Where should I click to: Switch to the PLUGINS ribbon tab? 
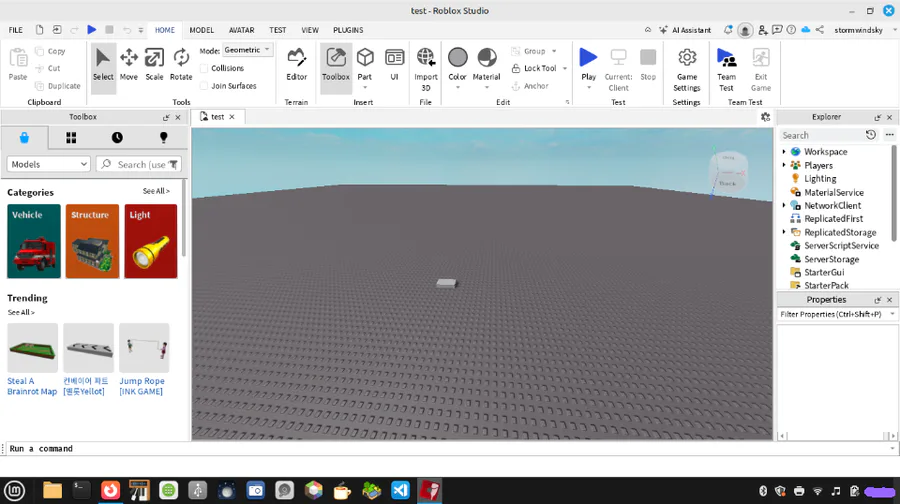tap(348, 30)
